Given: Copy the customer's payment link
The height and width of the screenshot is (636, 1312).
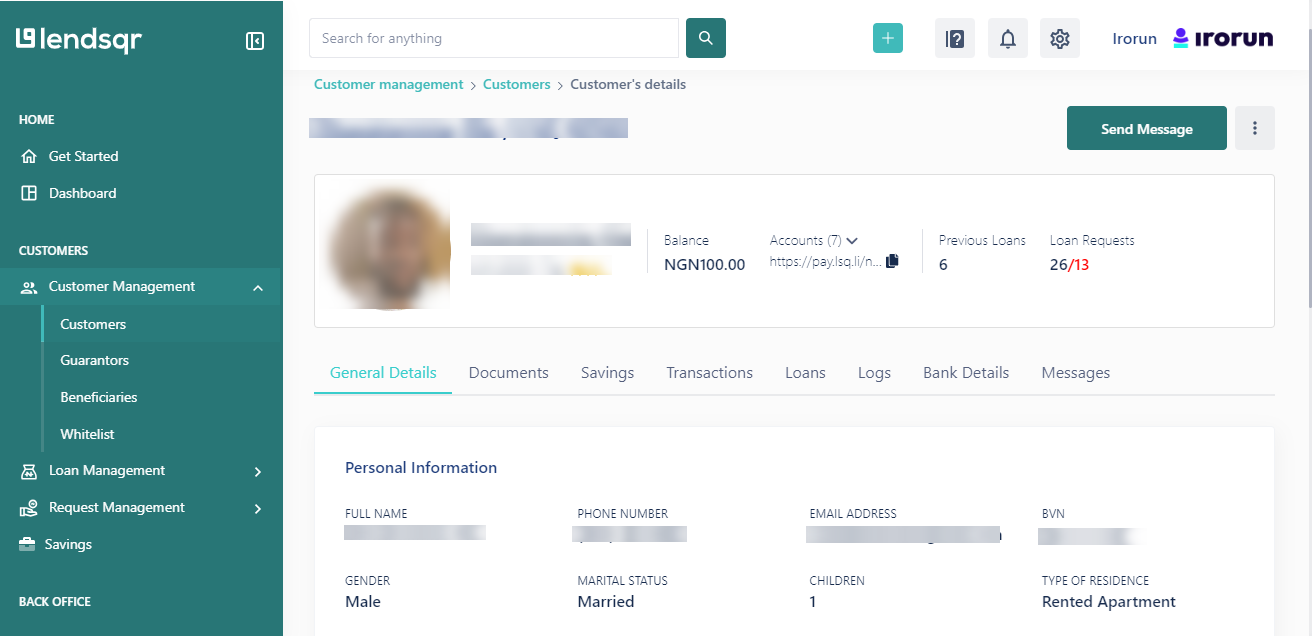Looking at the screenshot, I should click(891, 260).
